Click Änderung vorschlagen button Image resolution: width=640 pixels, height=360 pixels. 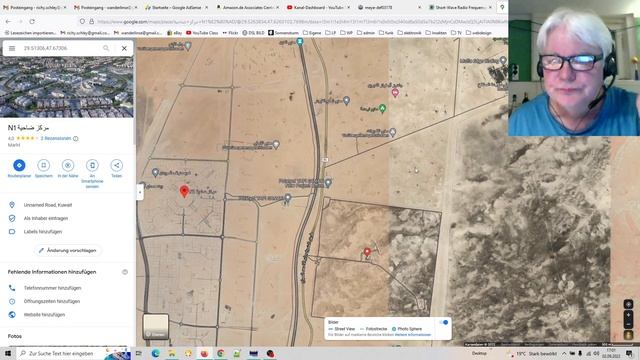(67, 250)
